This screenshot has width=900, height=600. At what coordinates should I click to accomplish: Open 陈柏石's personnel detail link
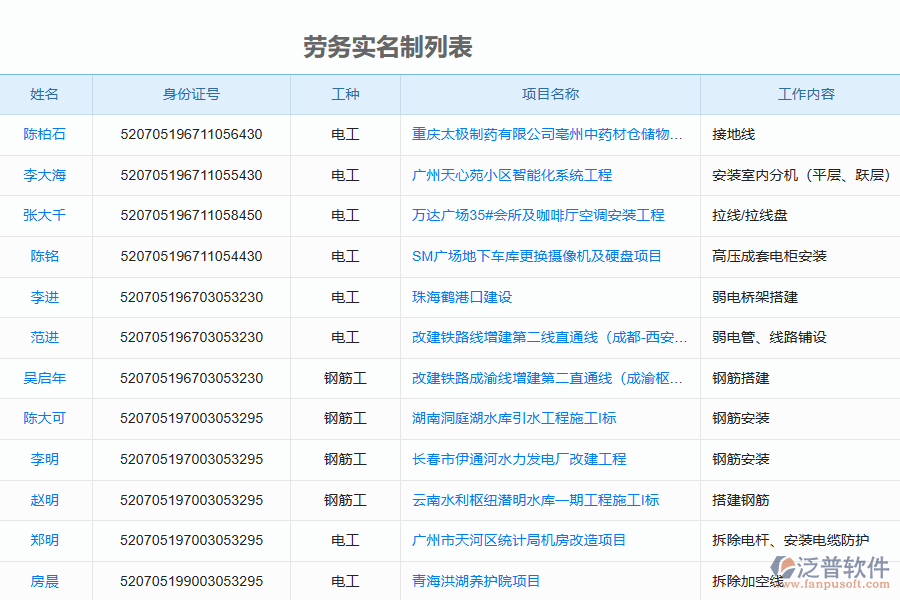tap(46, 134)
